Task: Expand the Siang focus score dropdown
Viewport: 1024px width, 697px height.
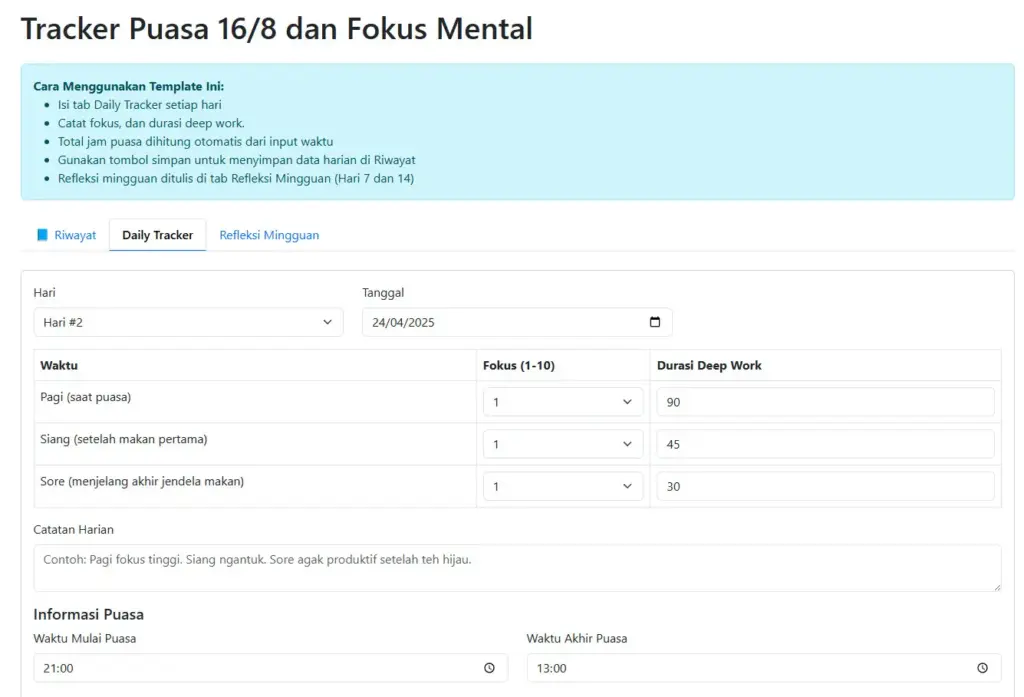Action: point(563,444)
